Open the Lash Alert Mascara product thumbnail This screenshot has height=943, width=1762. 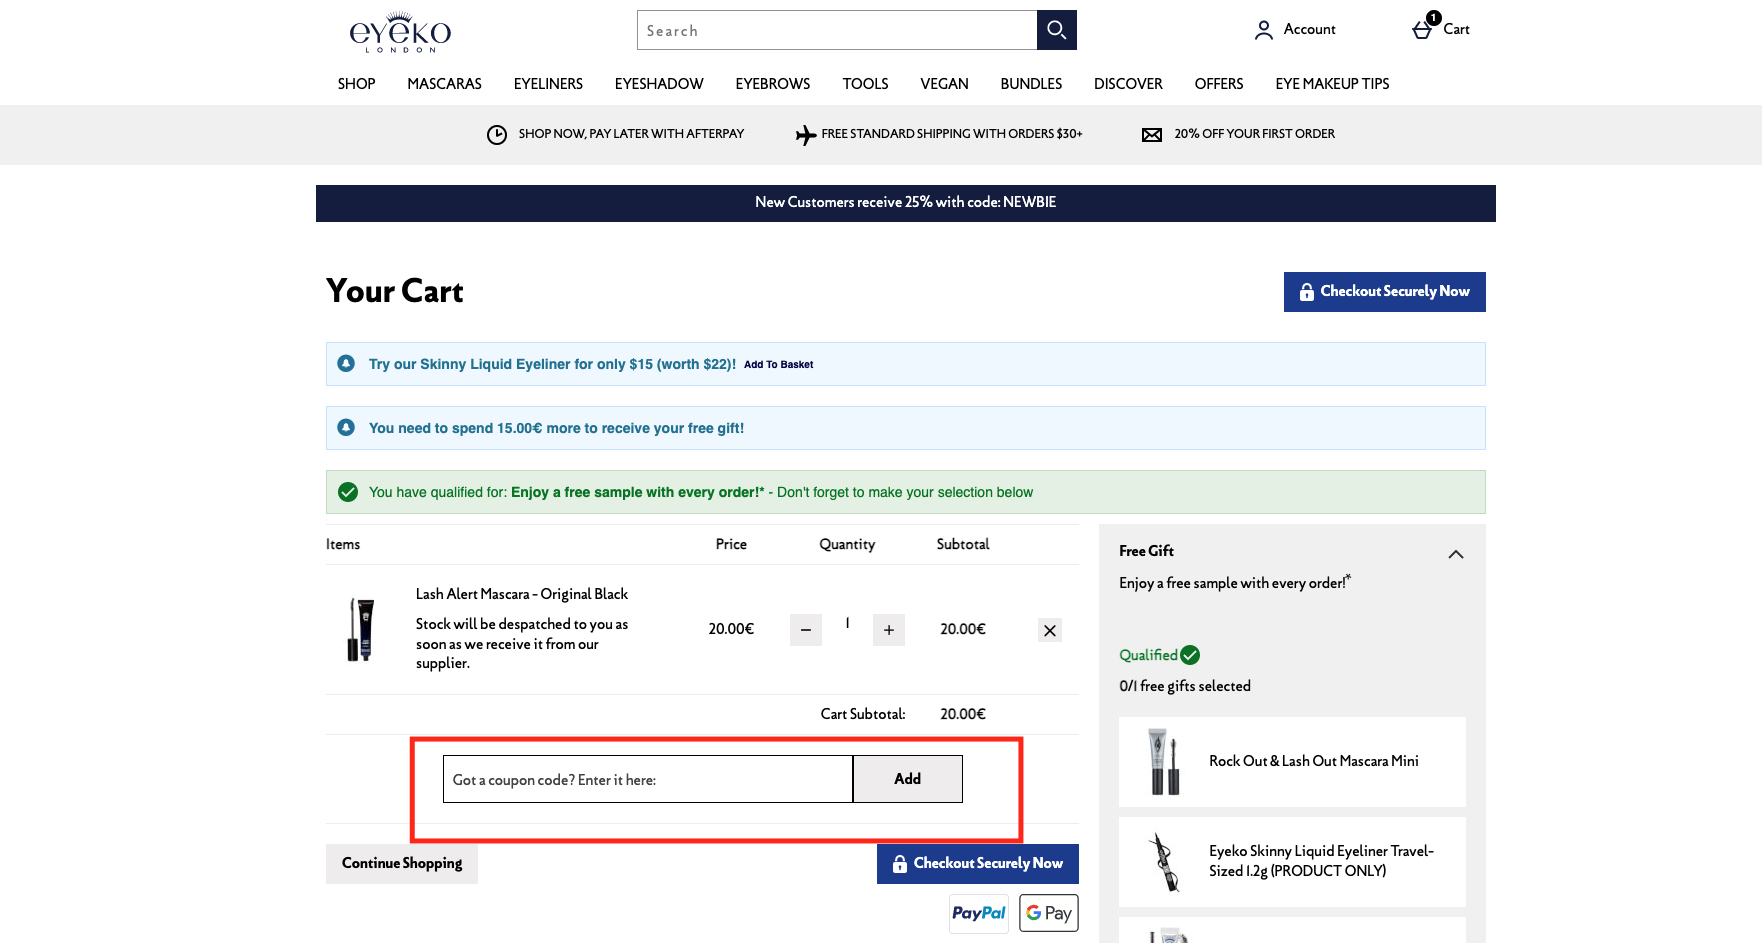(361, 630)
